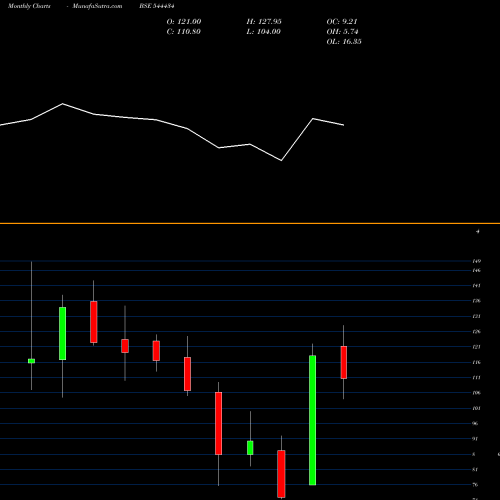Click the 146 price axis label

(476, 270)
